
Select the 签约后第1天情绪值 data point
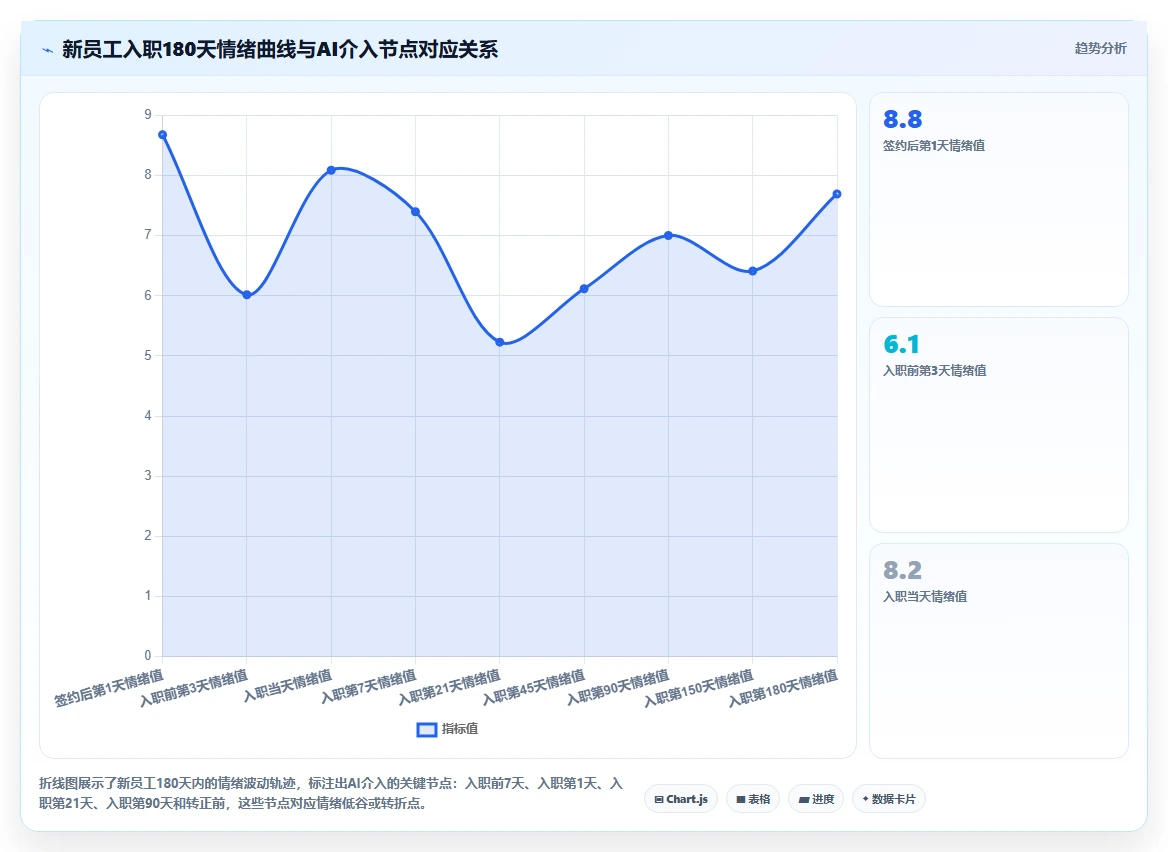coord(162,135)
